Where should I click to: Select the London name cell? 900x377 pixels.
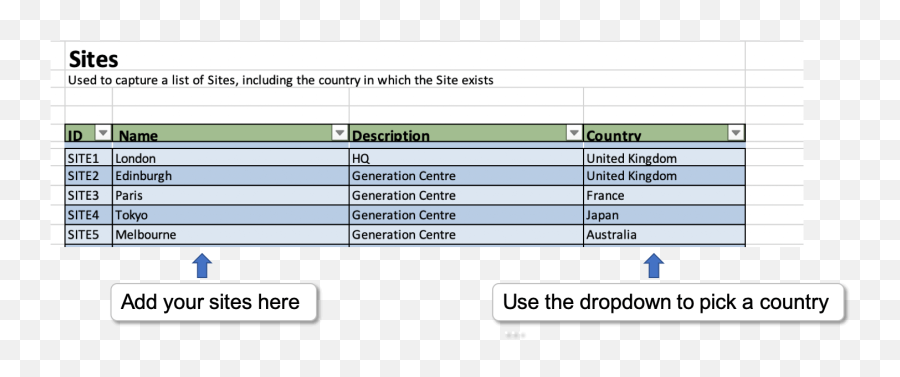[231, 158]
